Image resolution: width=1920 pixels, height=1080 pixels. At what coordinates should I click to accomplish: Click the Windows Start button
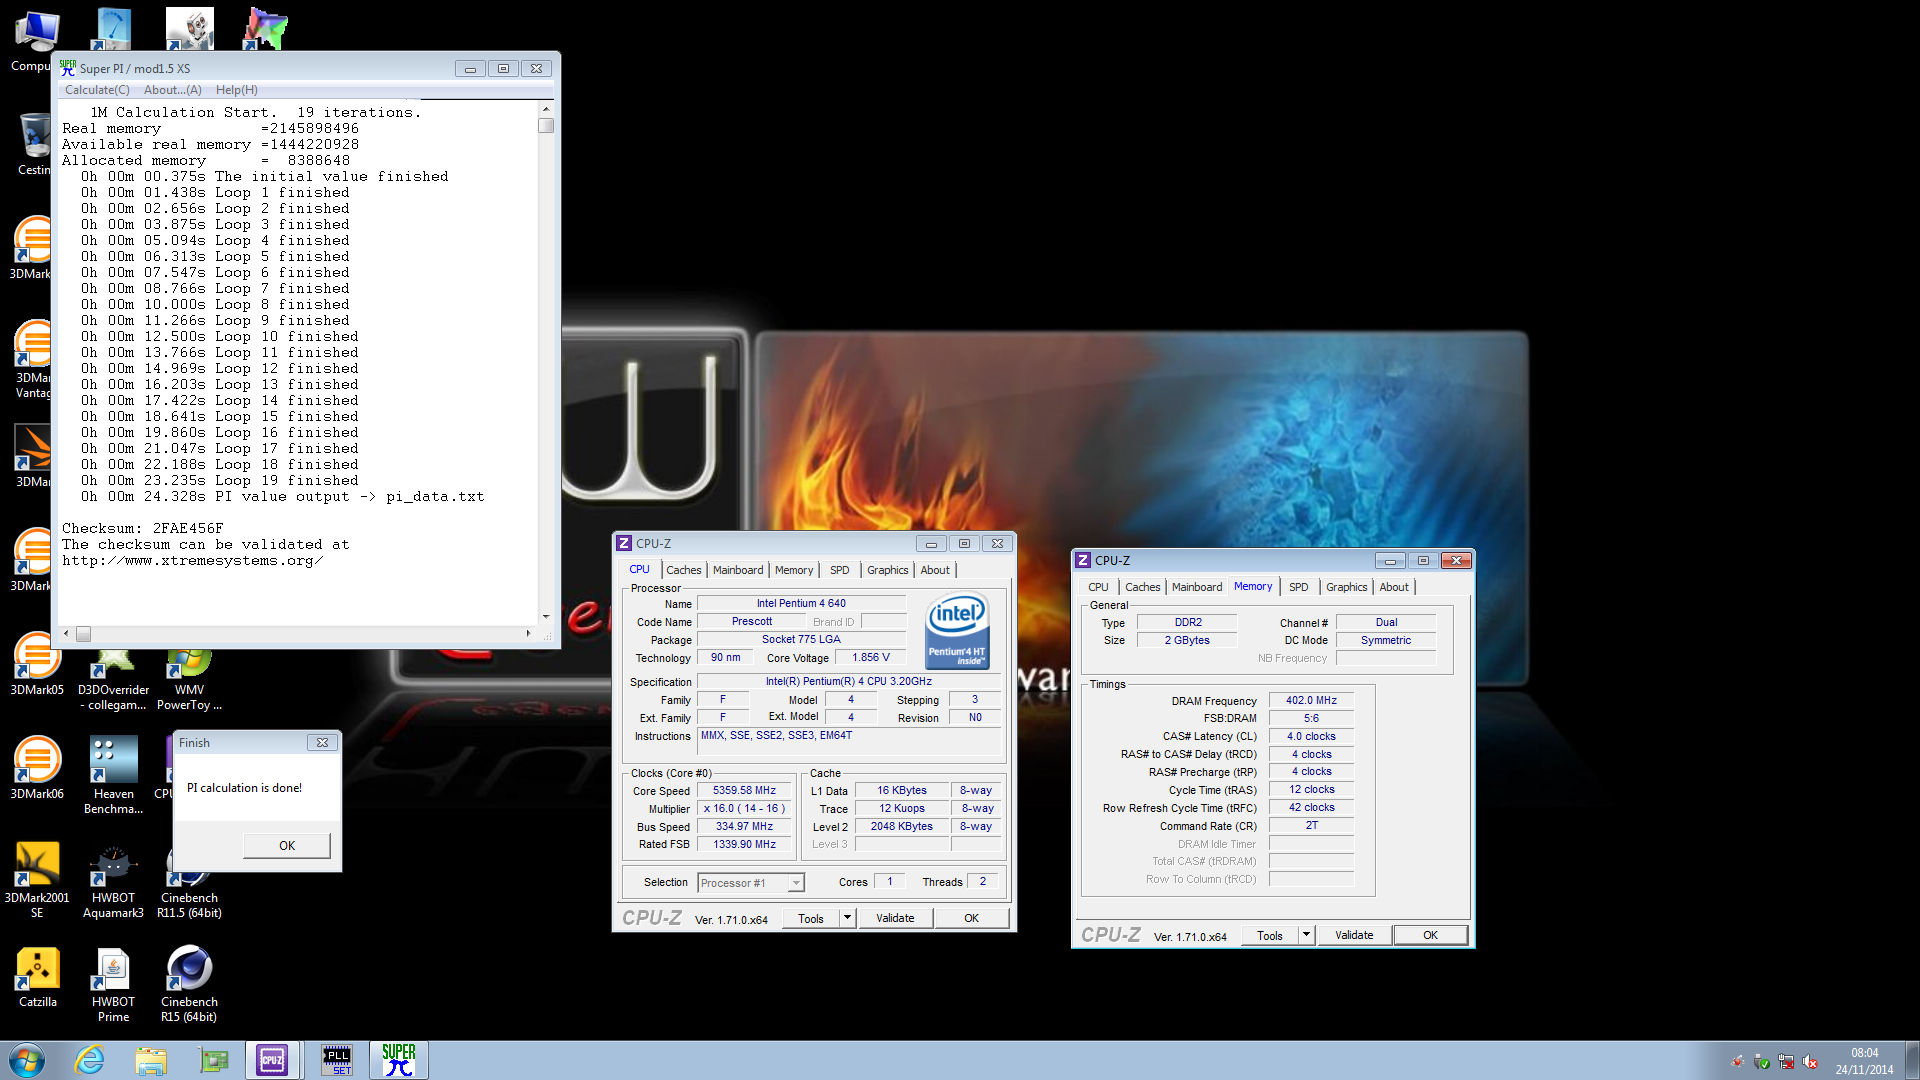click(27, 1060)
